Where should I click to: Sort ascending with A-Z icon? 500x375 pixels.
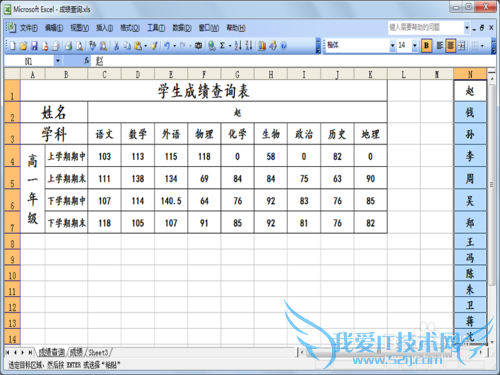[x=238, y=46]
